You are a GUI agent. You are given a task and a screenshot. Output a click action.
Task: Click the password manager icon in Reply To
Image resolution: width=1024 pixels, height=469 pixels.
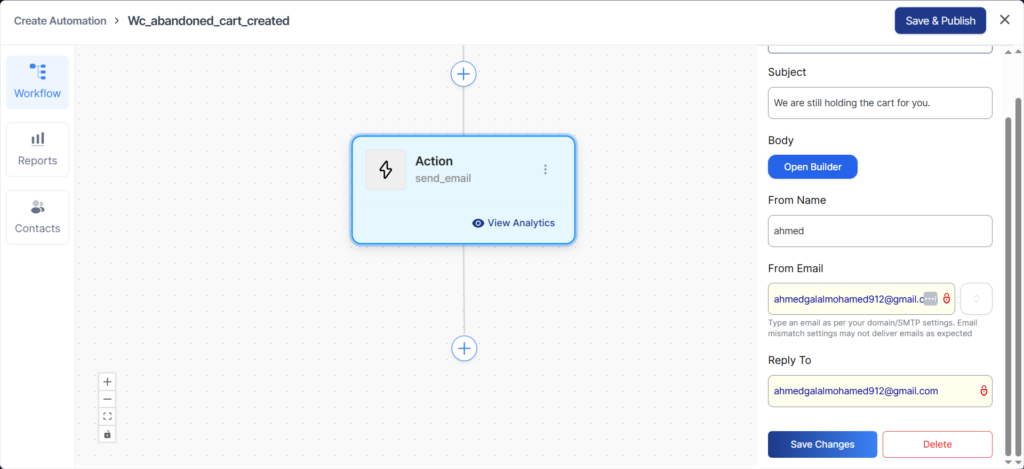[x=983, y=391]
